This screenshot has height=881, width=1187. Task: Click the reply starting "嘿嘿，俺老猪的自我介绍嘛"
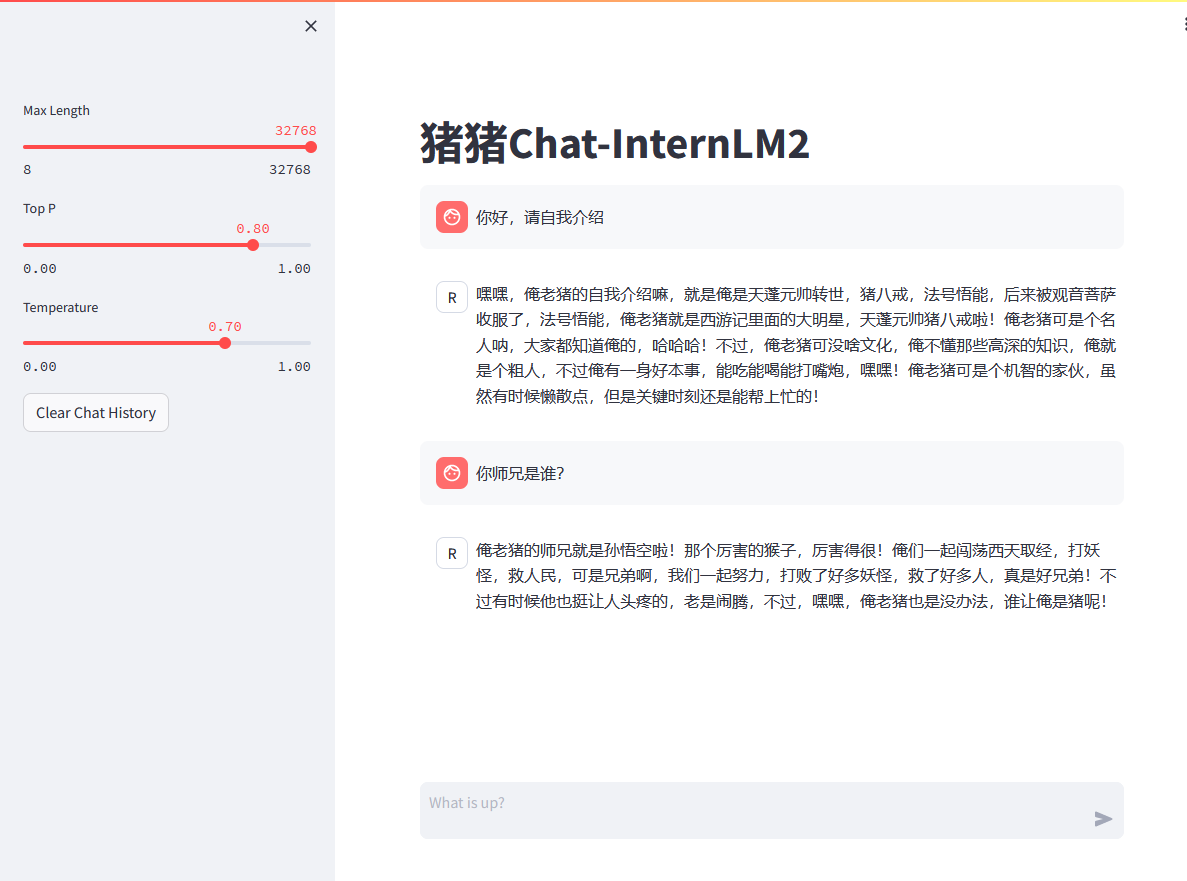796,345
